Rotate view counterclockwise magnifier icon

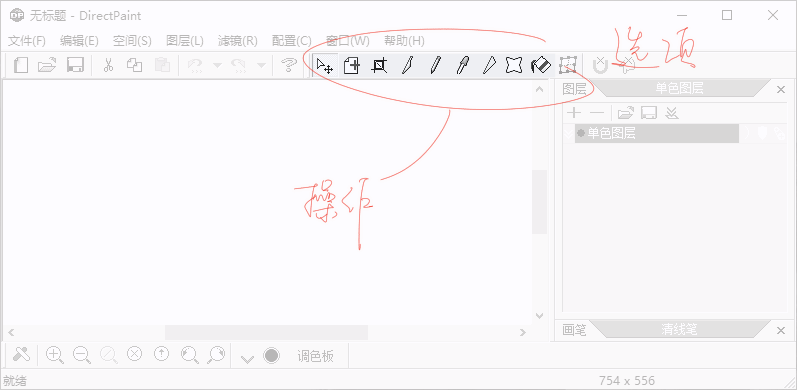[x=190, y=354]
